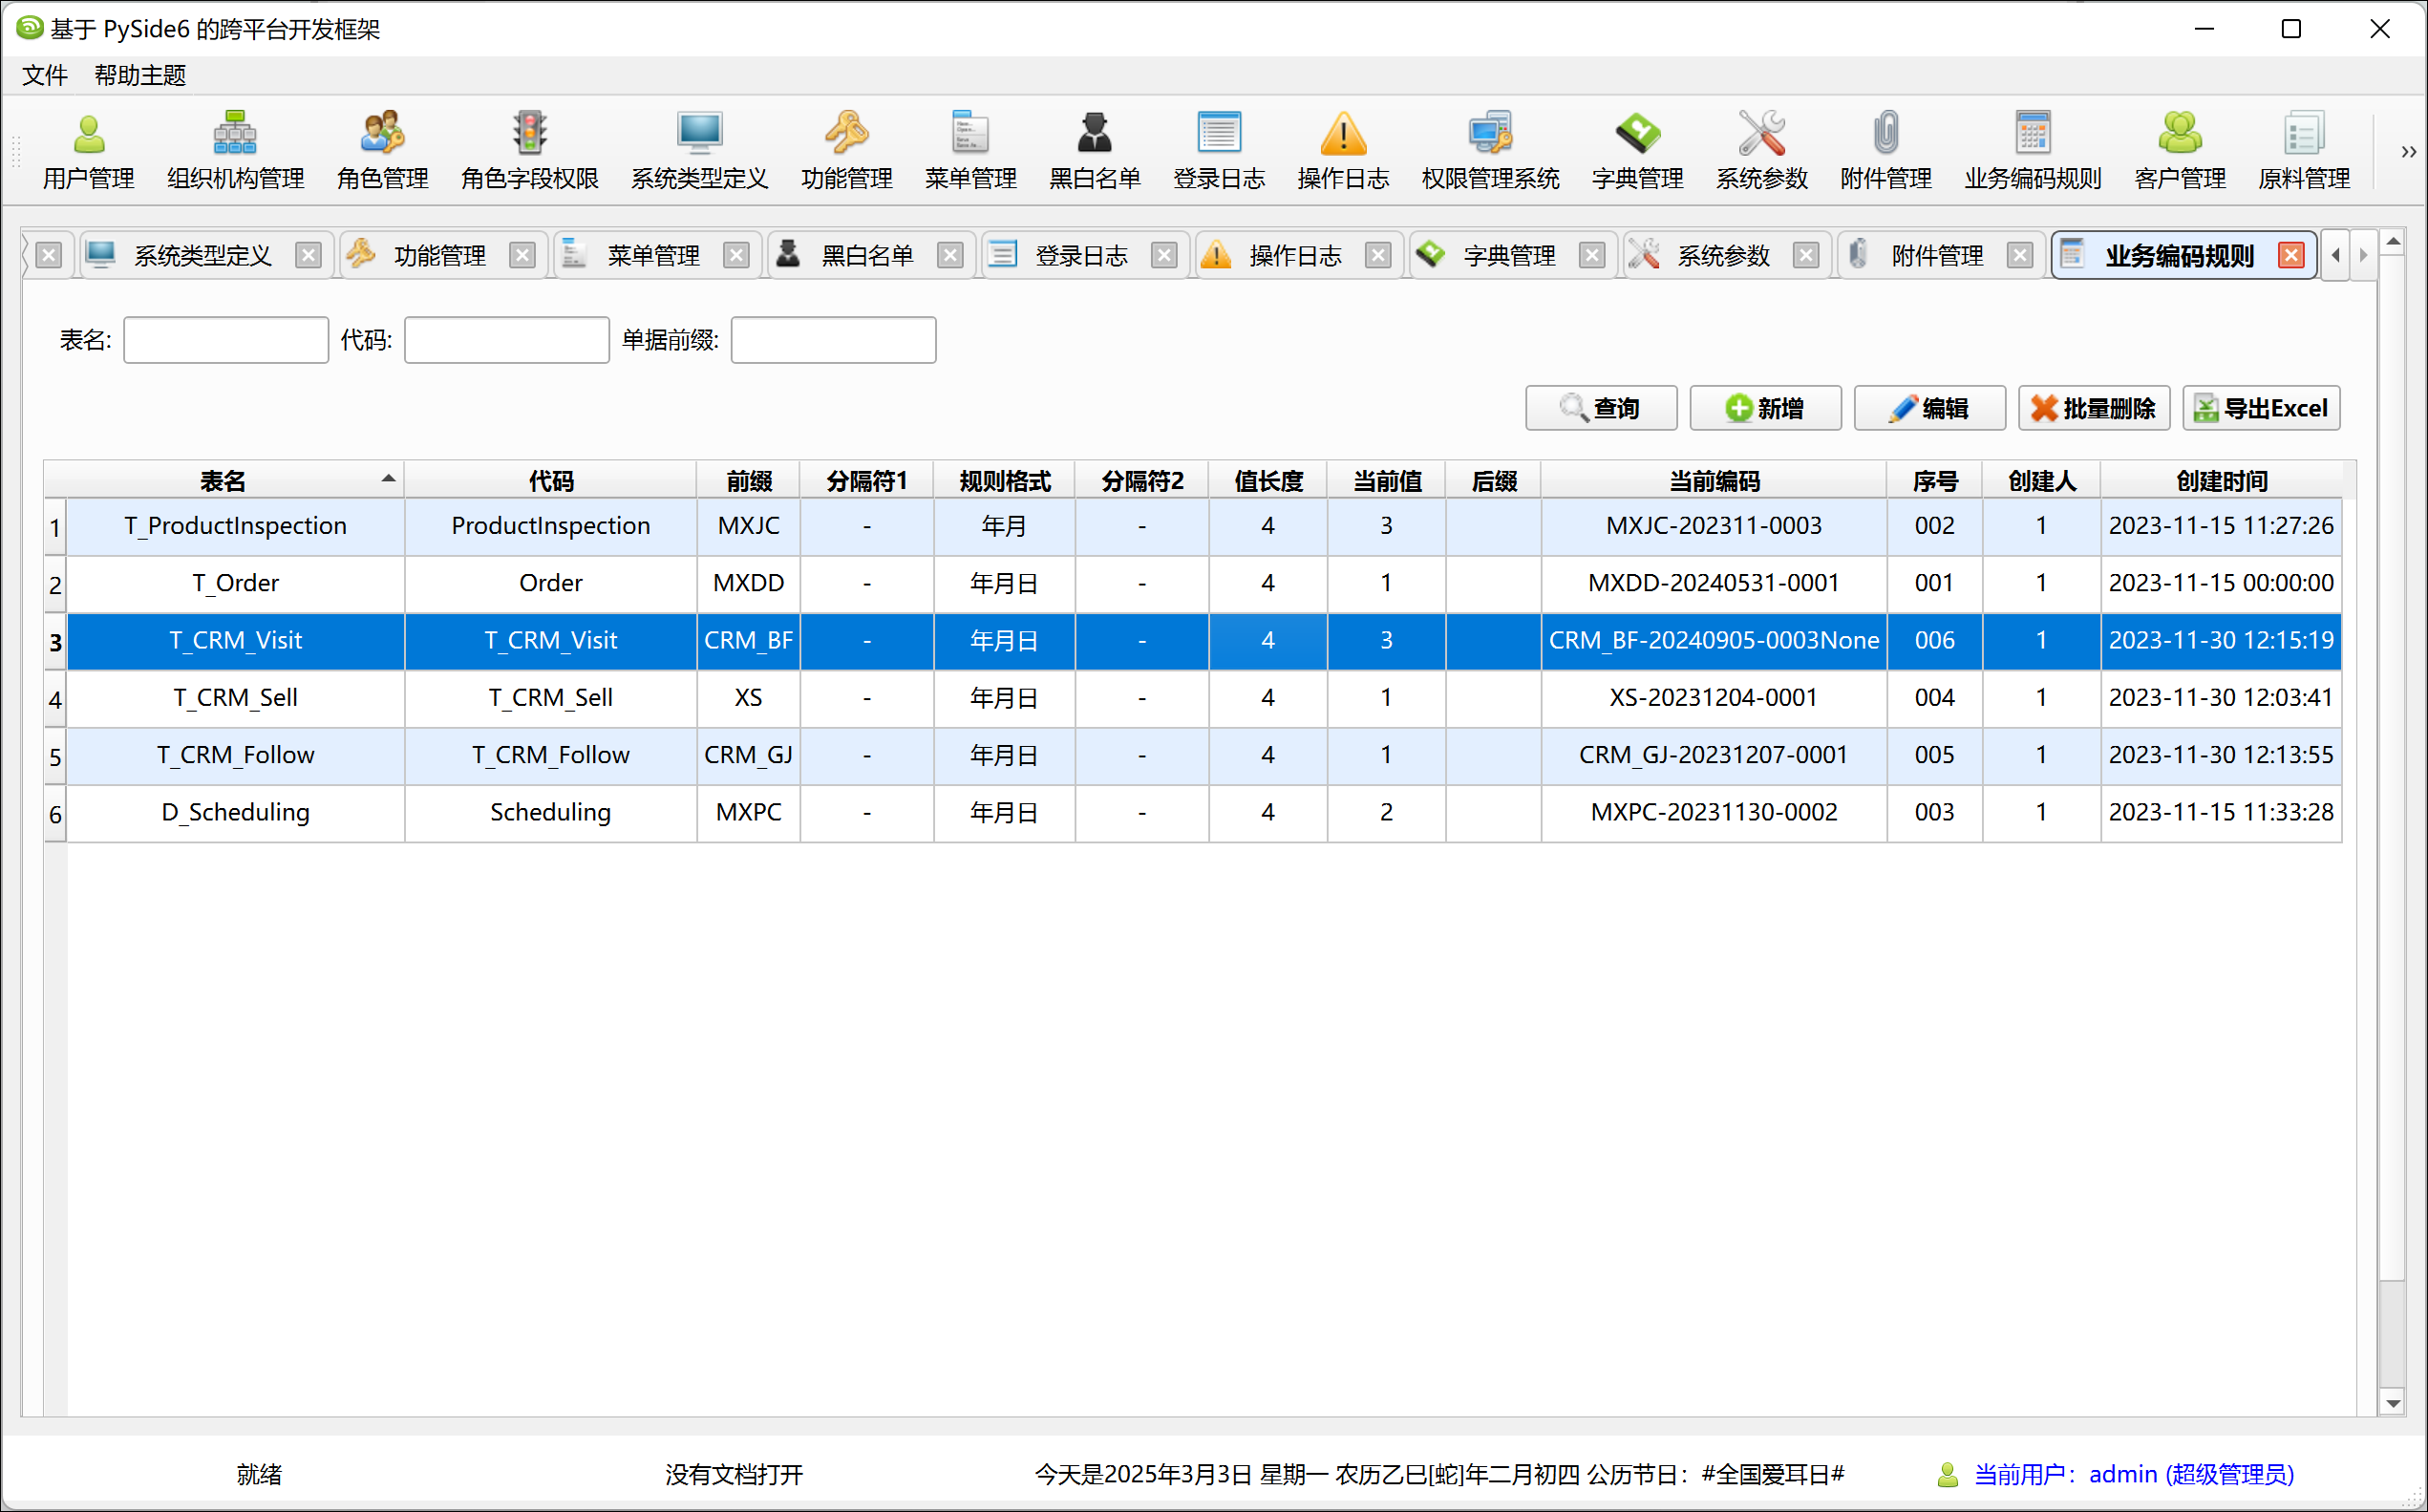Open the 文件 menu
Viewport: 2428px width, 1512px height.
45,75
